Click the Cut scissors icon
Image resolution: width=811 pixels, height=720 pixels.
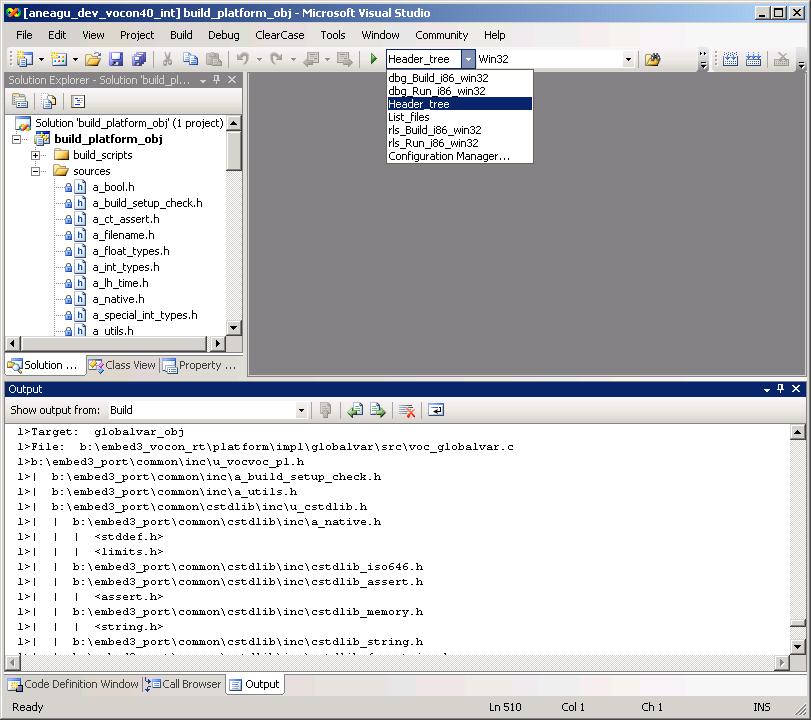pyautogui.click(x=167, y=59)
